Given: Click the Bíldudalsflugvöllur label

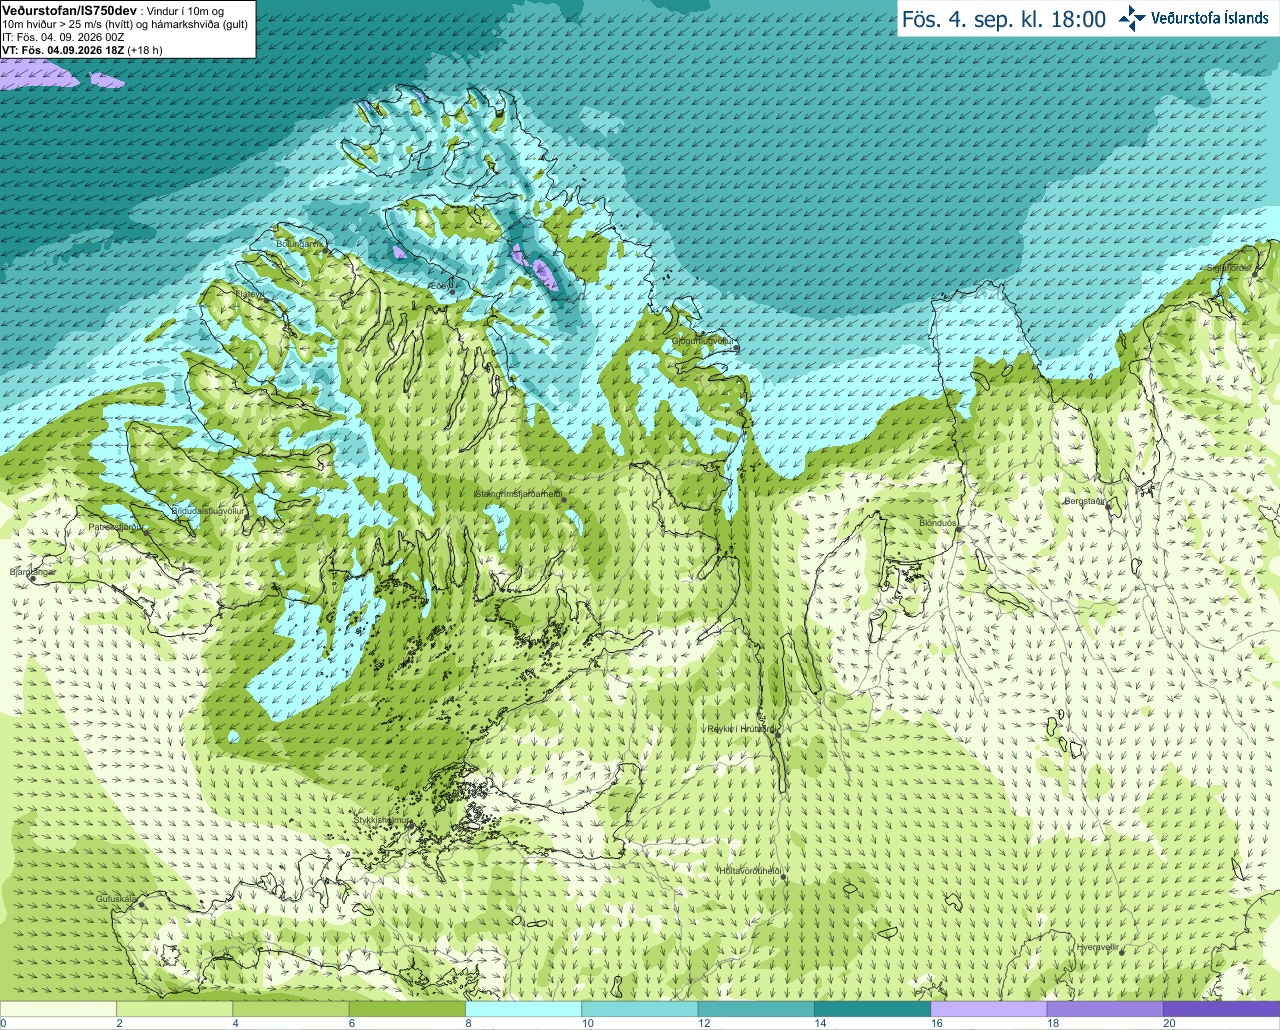Looking at the screenshot, I should [x=208, y=510].
